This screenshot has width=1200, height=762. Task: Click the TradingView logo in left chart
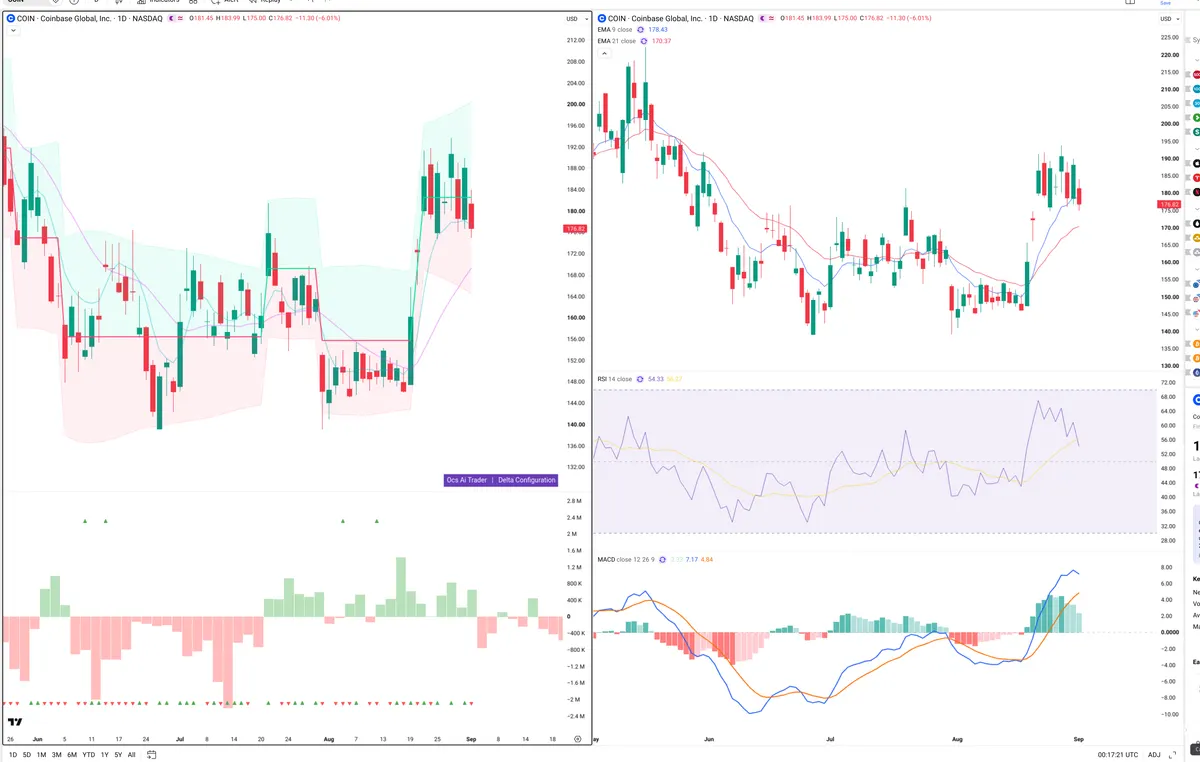[x=15, y=722]
